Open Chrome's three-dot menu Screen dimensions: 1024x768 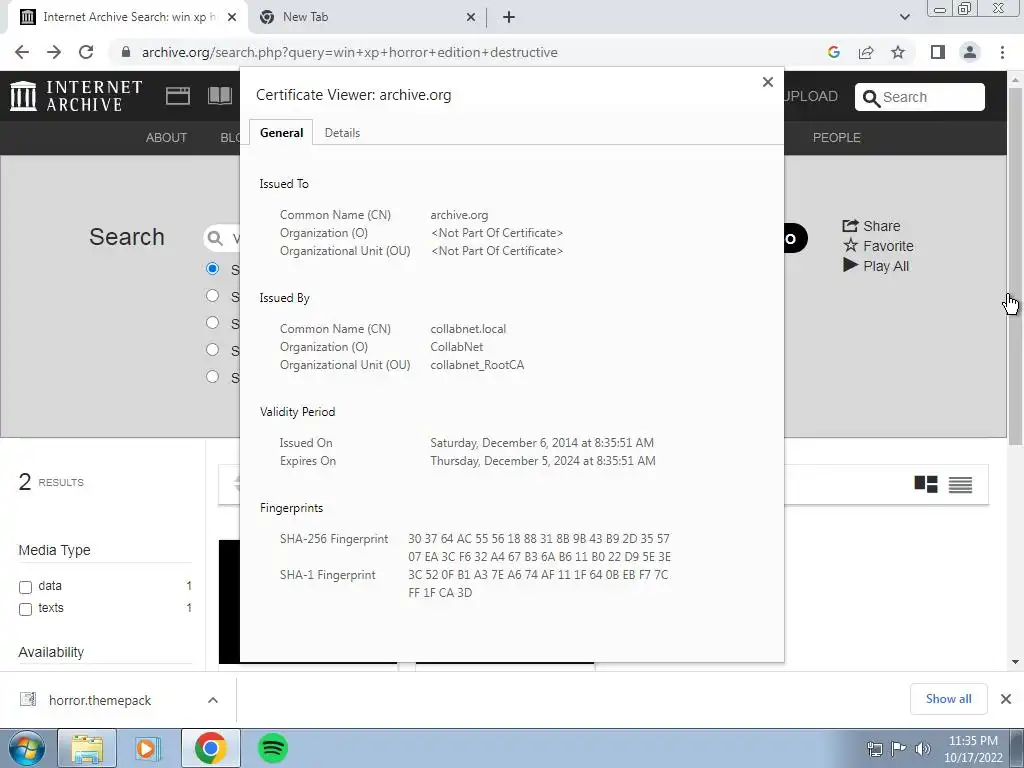[1002, 52]
